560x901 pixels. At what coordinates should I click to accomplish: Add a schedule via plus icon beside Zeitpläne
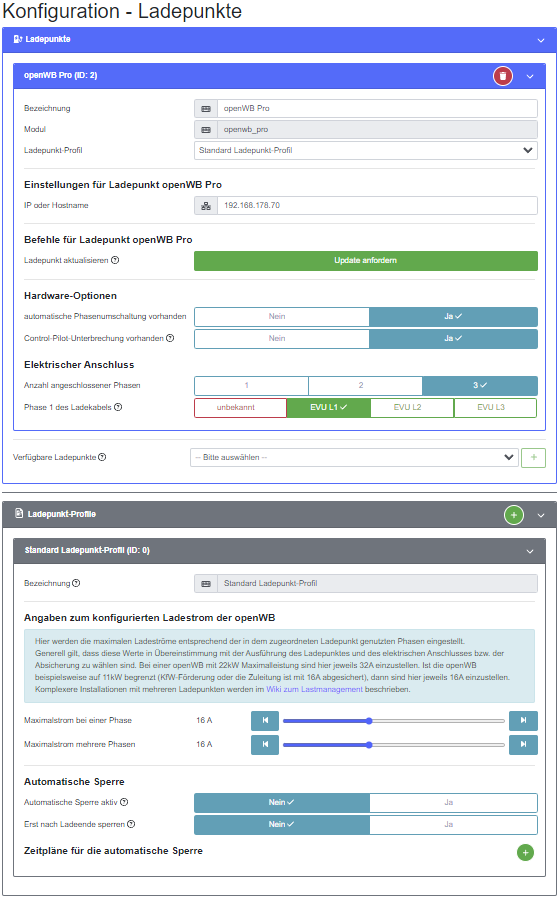tap(525, 852)
